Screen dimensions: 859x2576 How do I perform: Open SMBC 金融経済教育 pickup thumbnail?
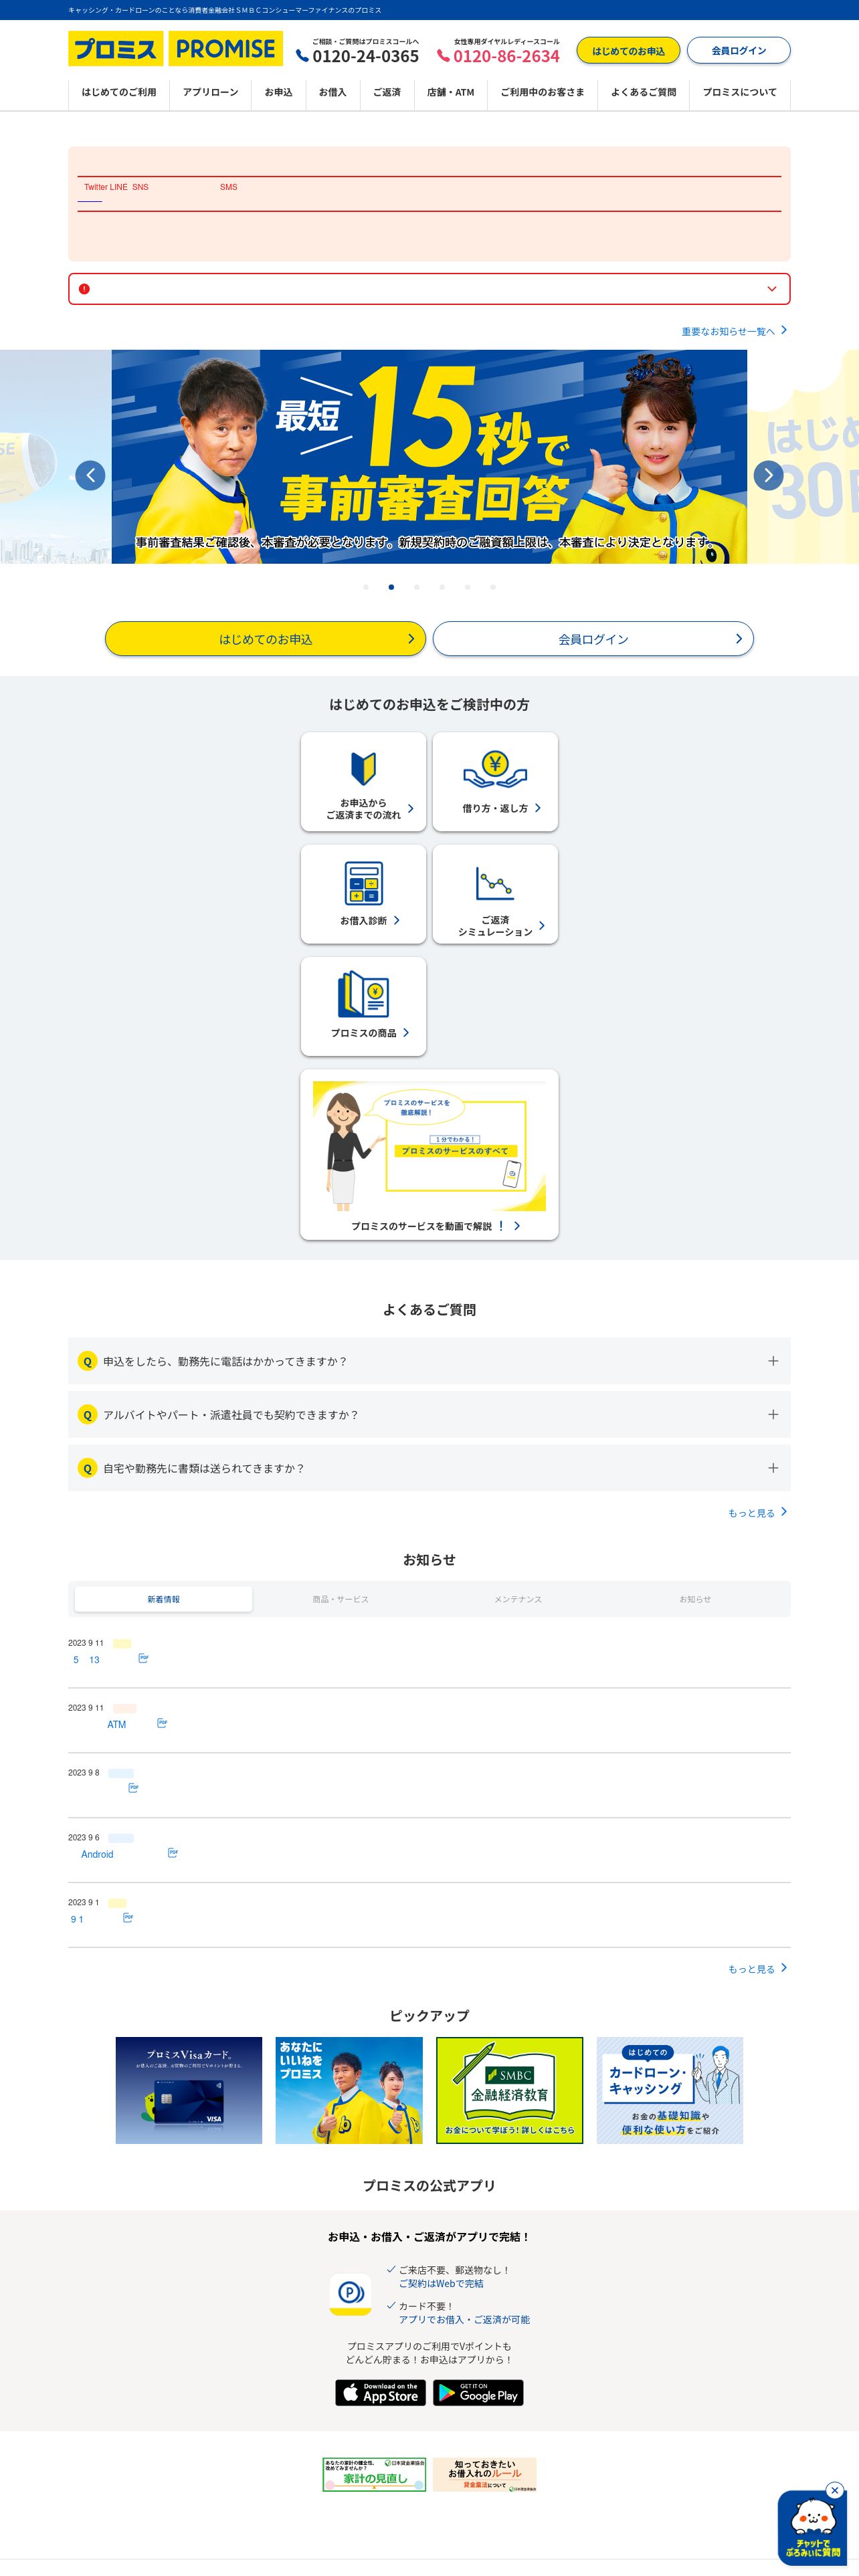[510, 2090]
